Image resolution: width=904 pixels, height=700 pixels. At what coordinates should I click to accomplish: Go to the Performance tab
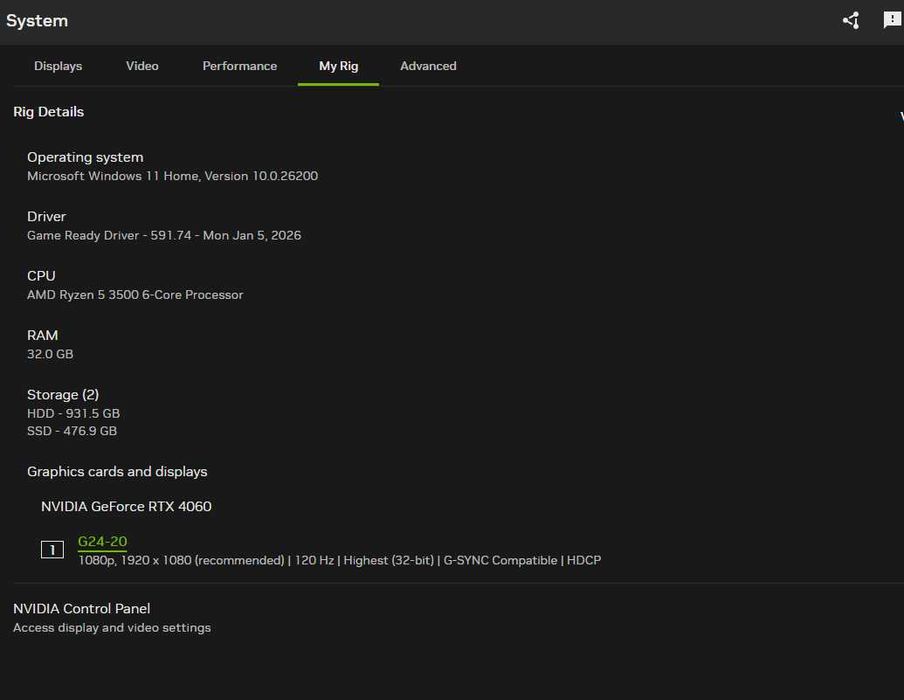pos(239,66)
